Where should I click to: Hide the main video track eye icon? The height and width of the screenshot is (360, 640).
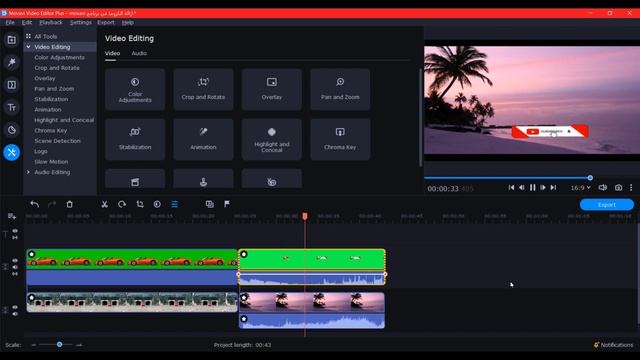point(15,307)
